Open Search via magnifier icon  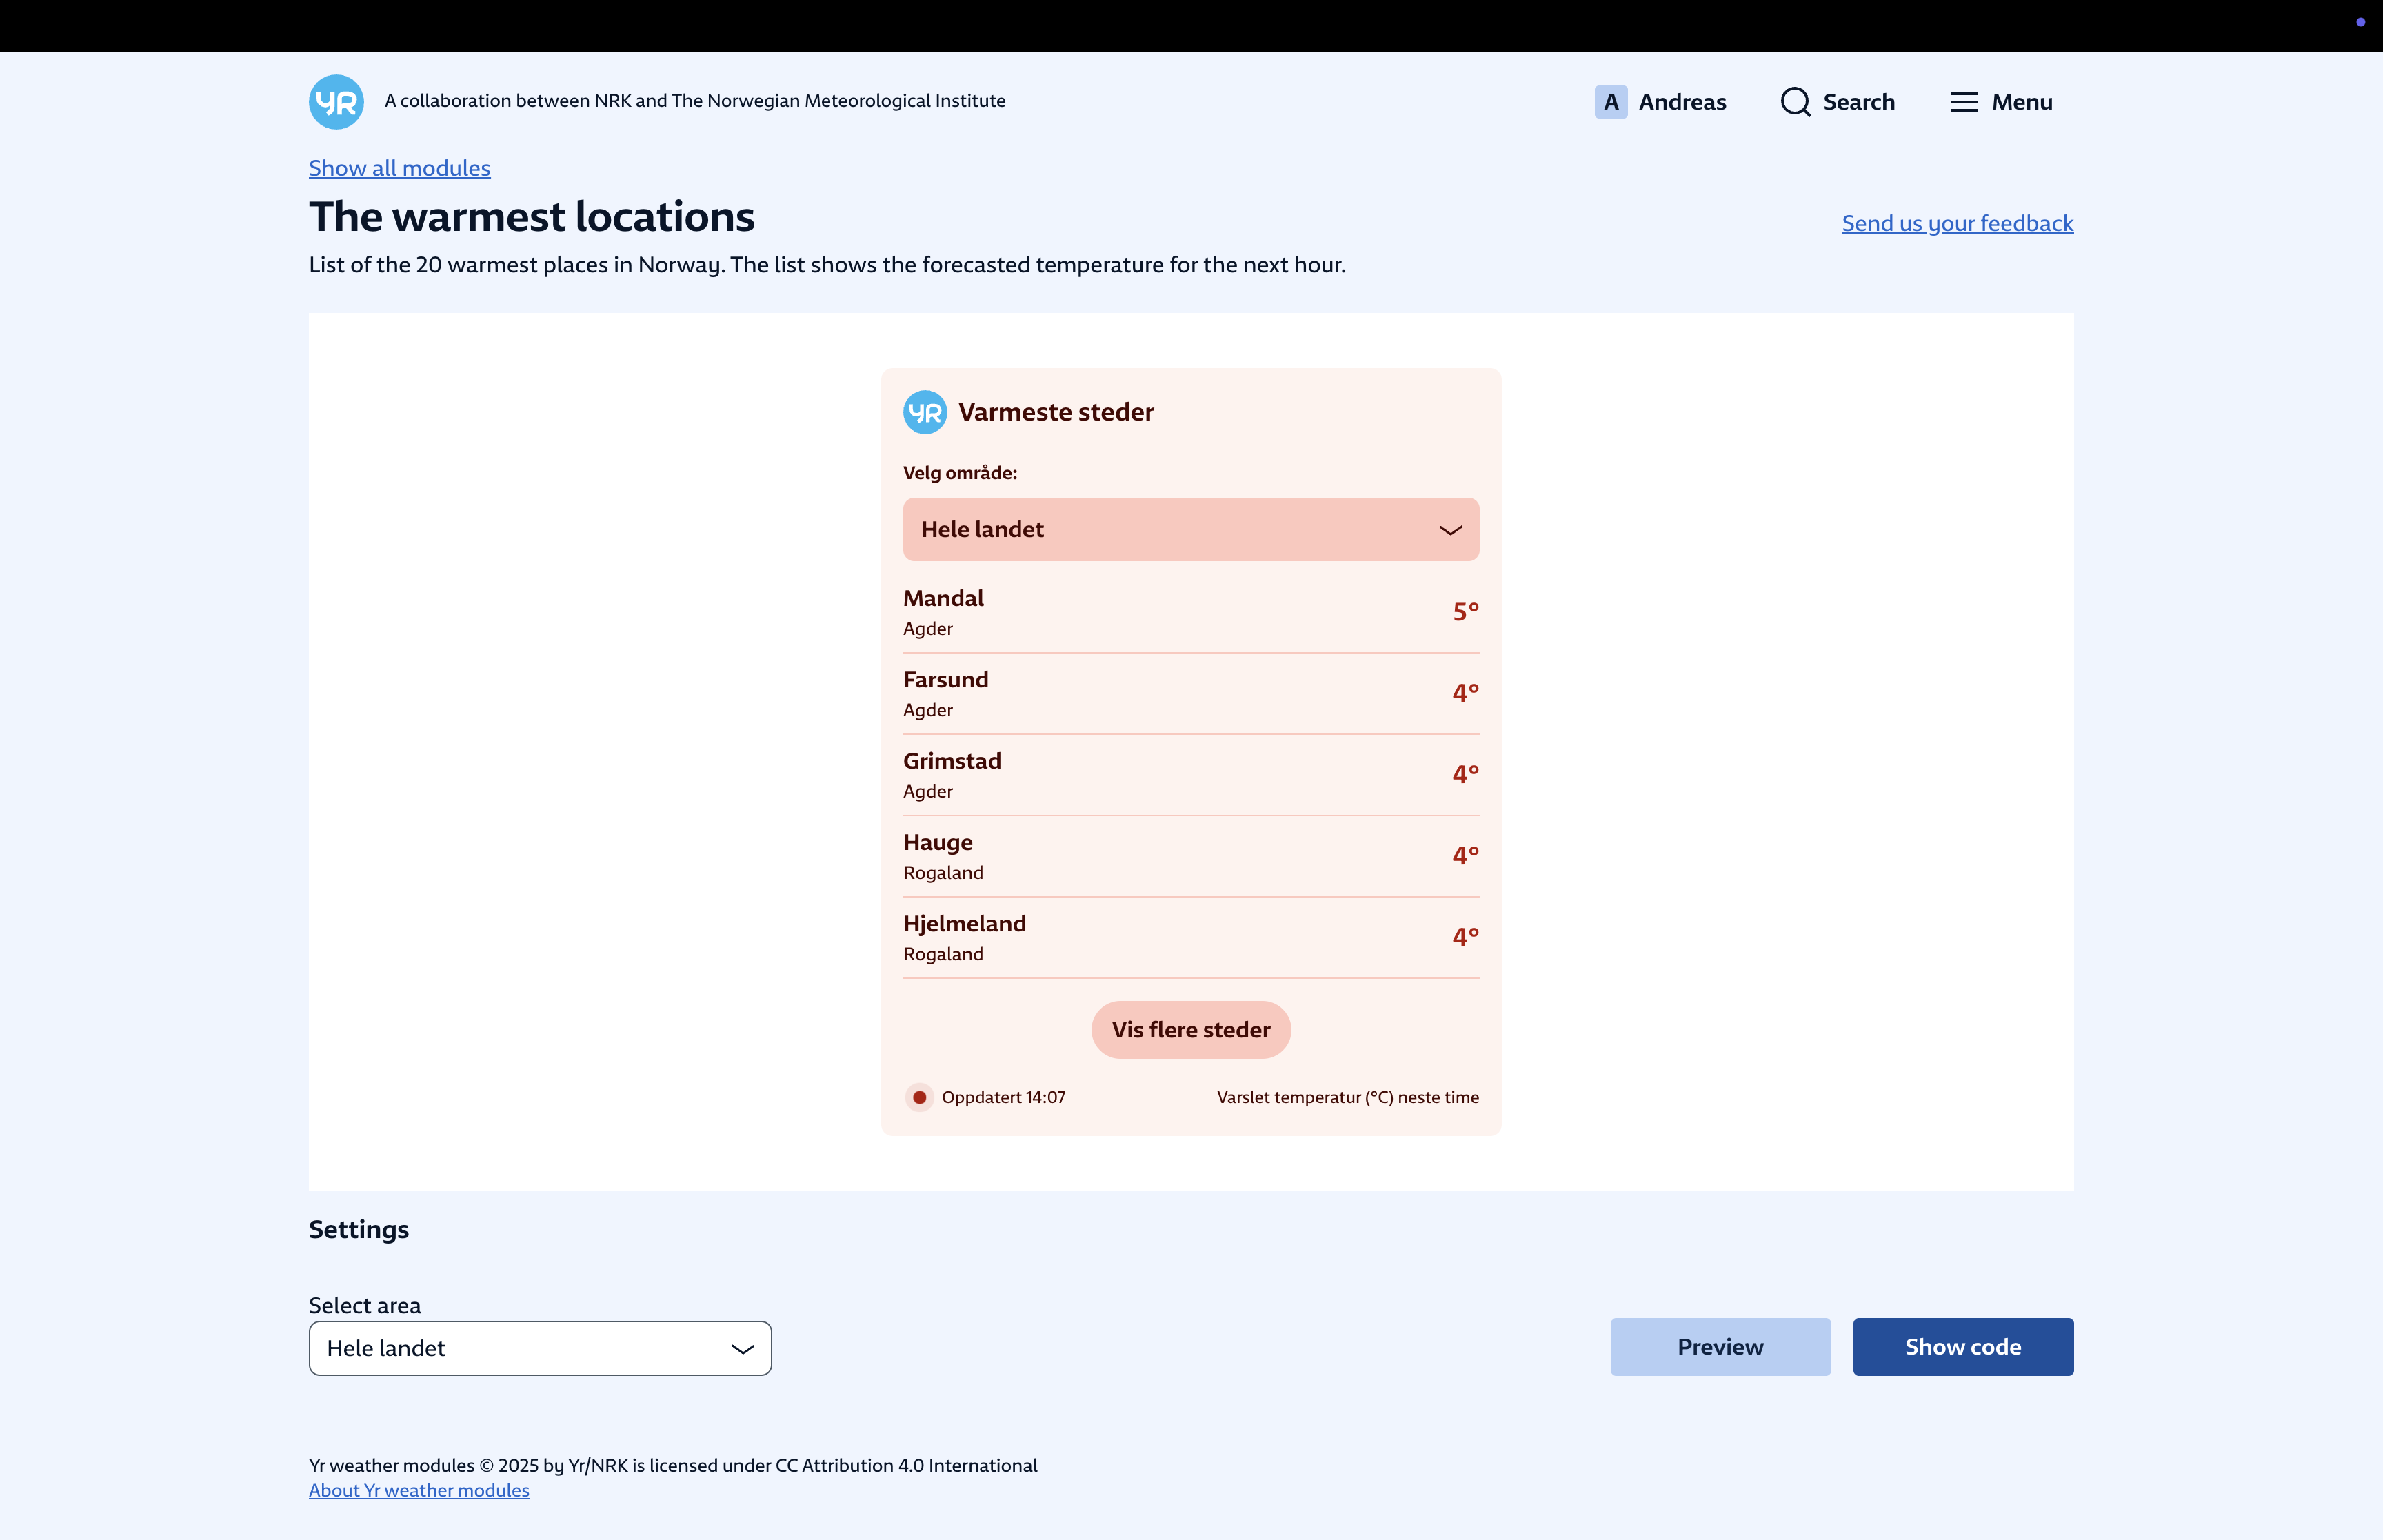coord(1795,102)
